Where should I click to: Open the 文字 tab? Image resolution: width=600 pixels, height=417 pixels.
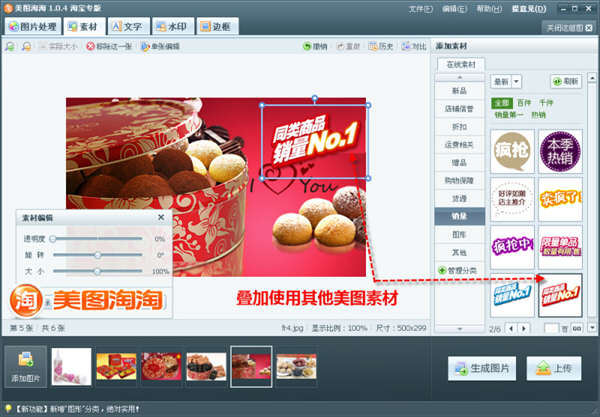pyautogui.click(x=128, y=26)
